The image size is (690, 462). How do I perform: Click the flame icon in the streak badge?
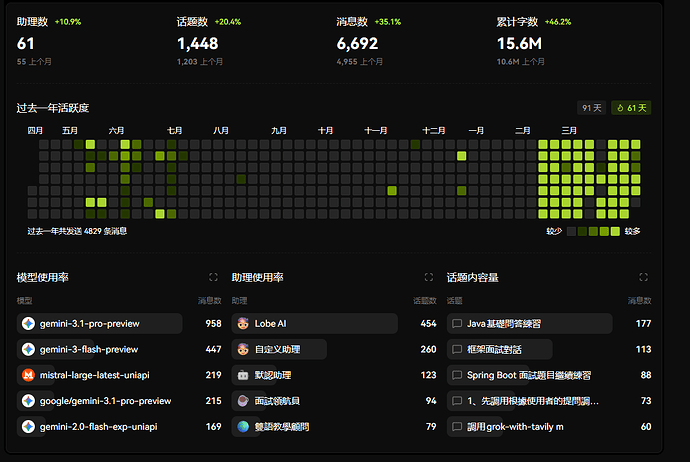click(x=620, y=108)
